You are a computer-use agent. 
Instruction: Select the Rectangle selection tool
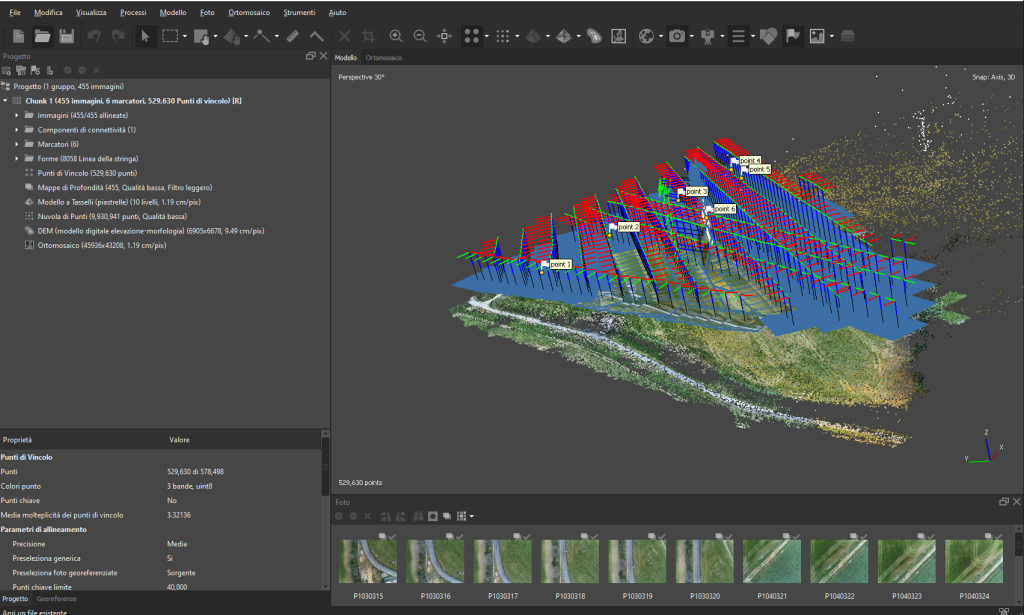point(170,37)
